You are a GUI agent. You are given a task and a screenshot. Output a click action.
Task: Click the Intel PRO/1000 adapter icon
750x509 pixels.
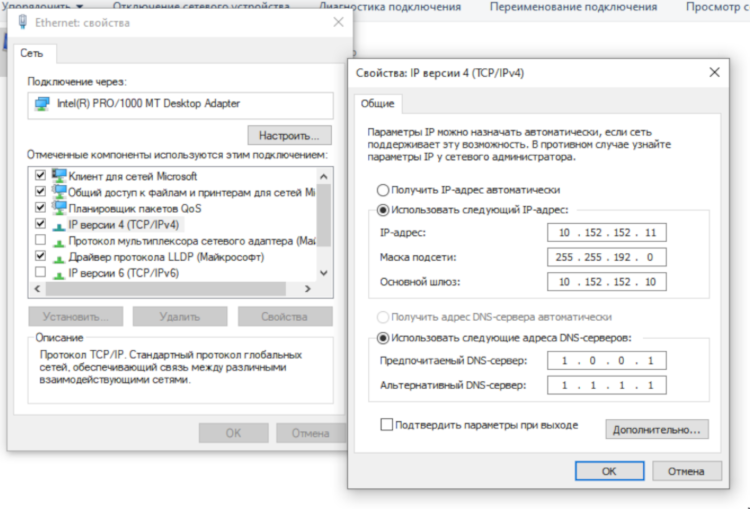(42, 104)
